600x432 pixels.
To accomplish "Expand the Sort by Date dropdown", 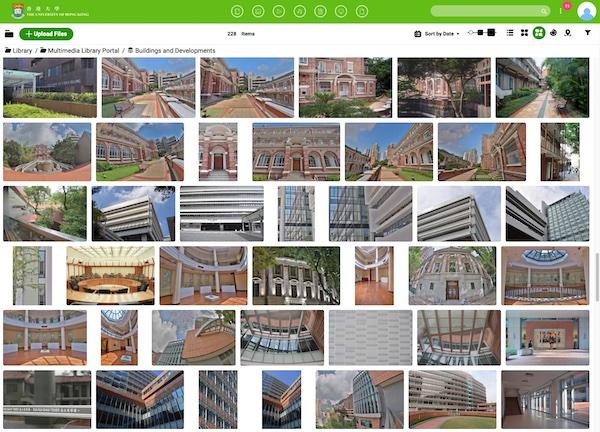I will [442, 34].
